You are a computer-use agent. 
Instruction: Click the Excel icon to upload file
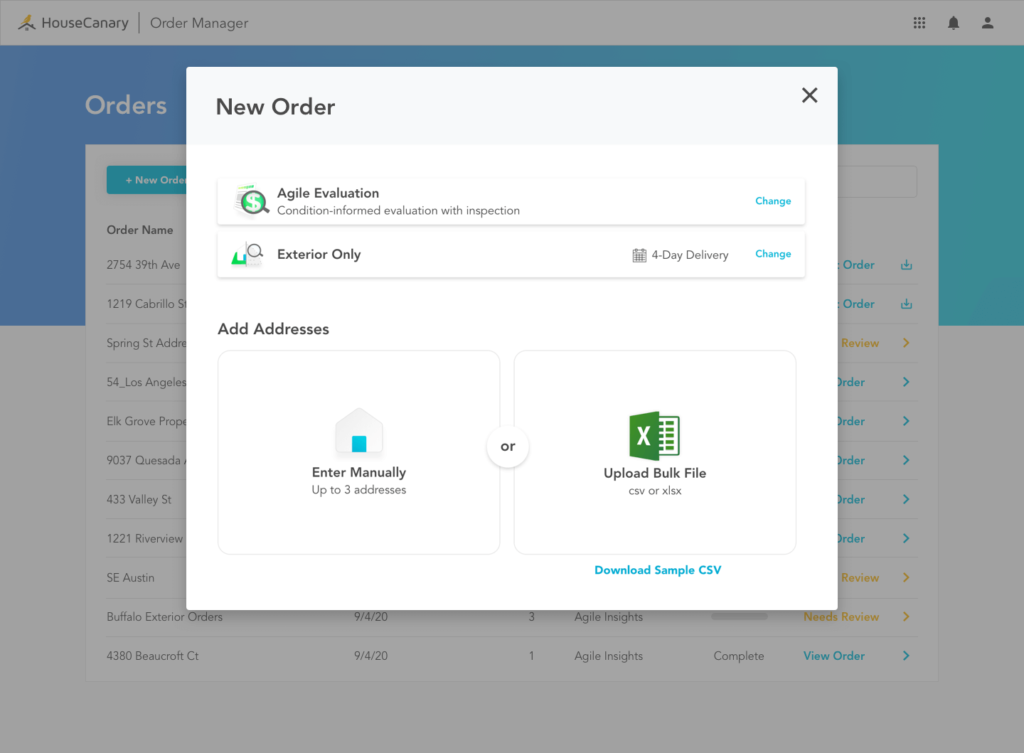click(x=654, y=436)
